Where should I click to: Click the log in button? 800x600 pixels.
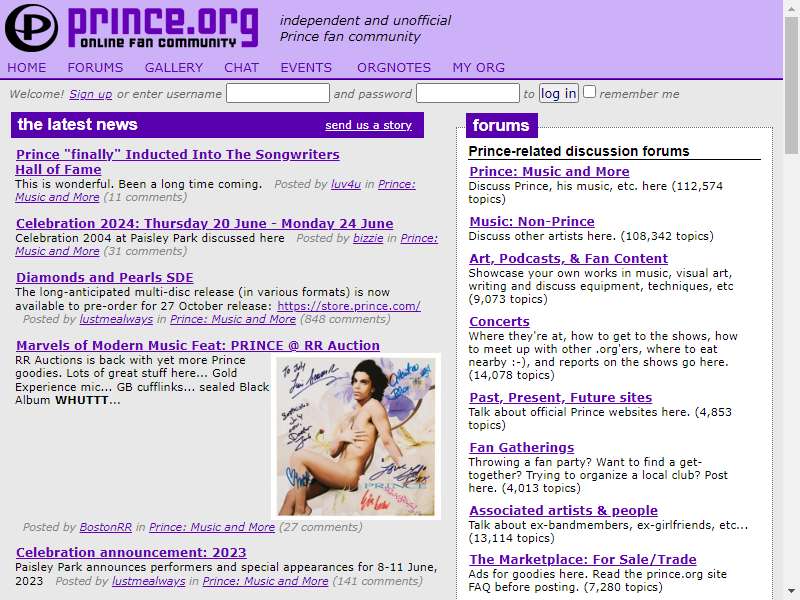pyautogui.click(x=559, y=93)
